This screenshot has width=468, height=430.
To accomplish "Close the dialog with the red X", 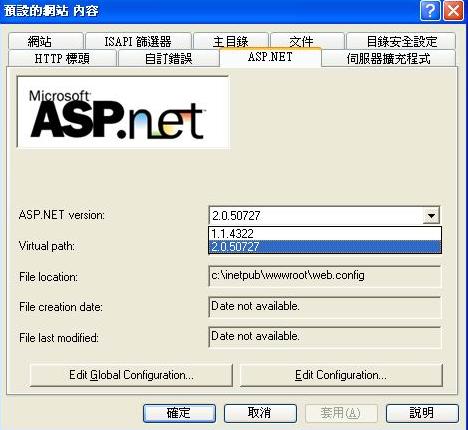I will 453,11.
